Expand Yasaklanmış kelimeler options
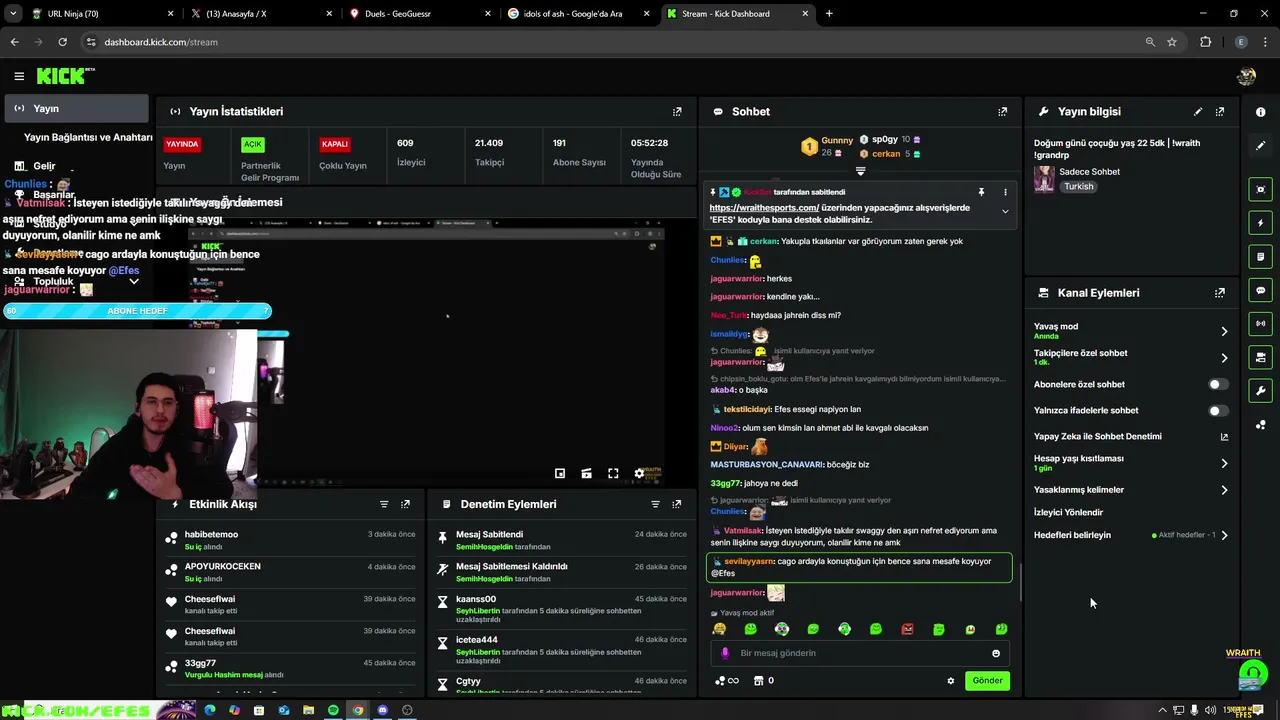 [1224, 490]
